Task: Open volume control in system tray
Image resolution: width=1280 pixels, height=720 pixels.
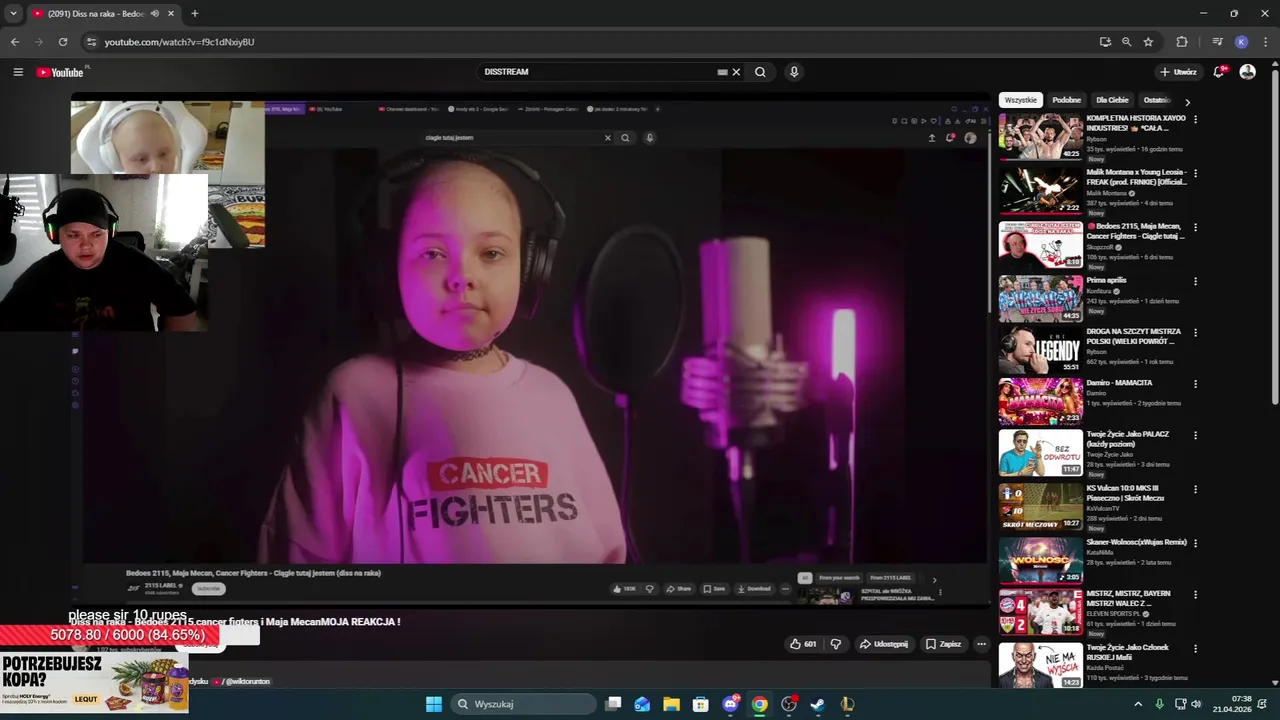Action: [1197, 704]
